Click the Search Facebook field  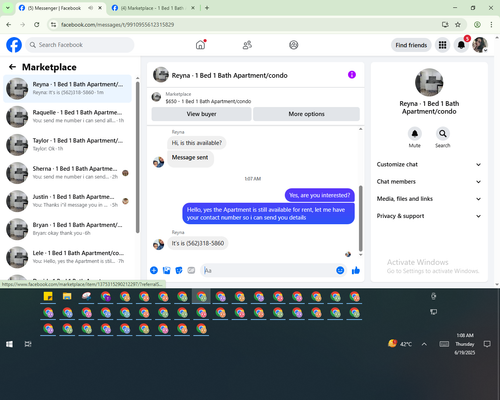(x=80, y=45)
